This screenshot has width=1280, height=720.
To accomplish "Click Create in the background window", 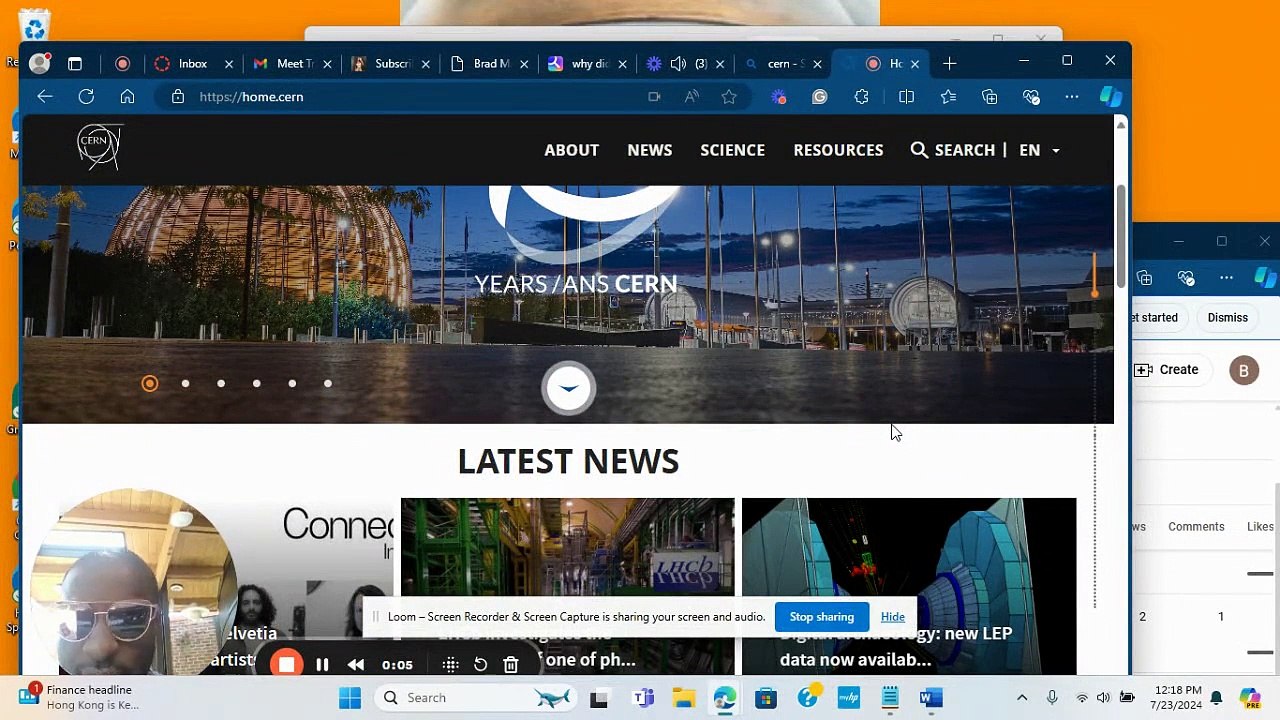I will tap(1167, 370).
